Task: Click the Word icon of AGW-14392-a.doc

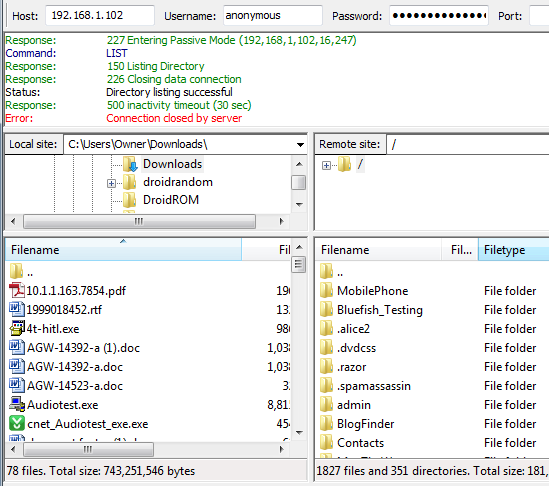Action: [16, 366]
